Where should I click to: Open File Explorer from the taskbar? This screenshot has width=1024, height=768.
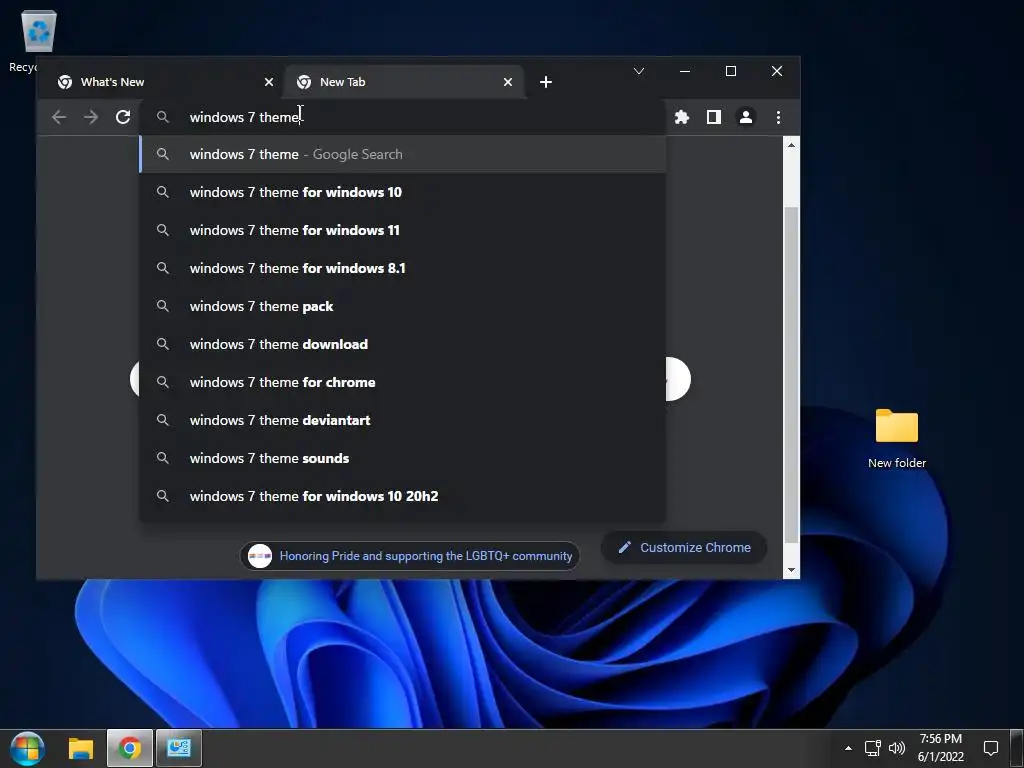click(81, 748)
